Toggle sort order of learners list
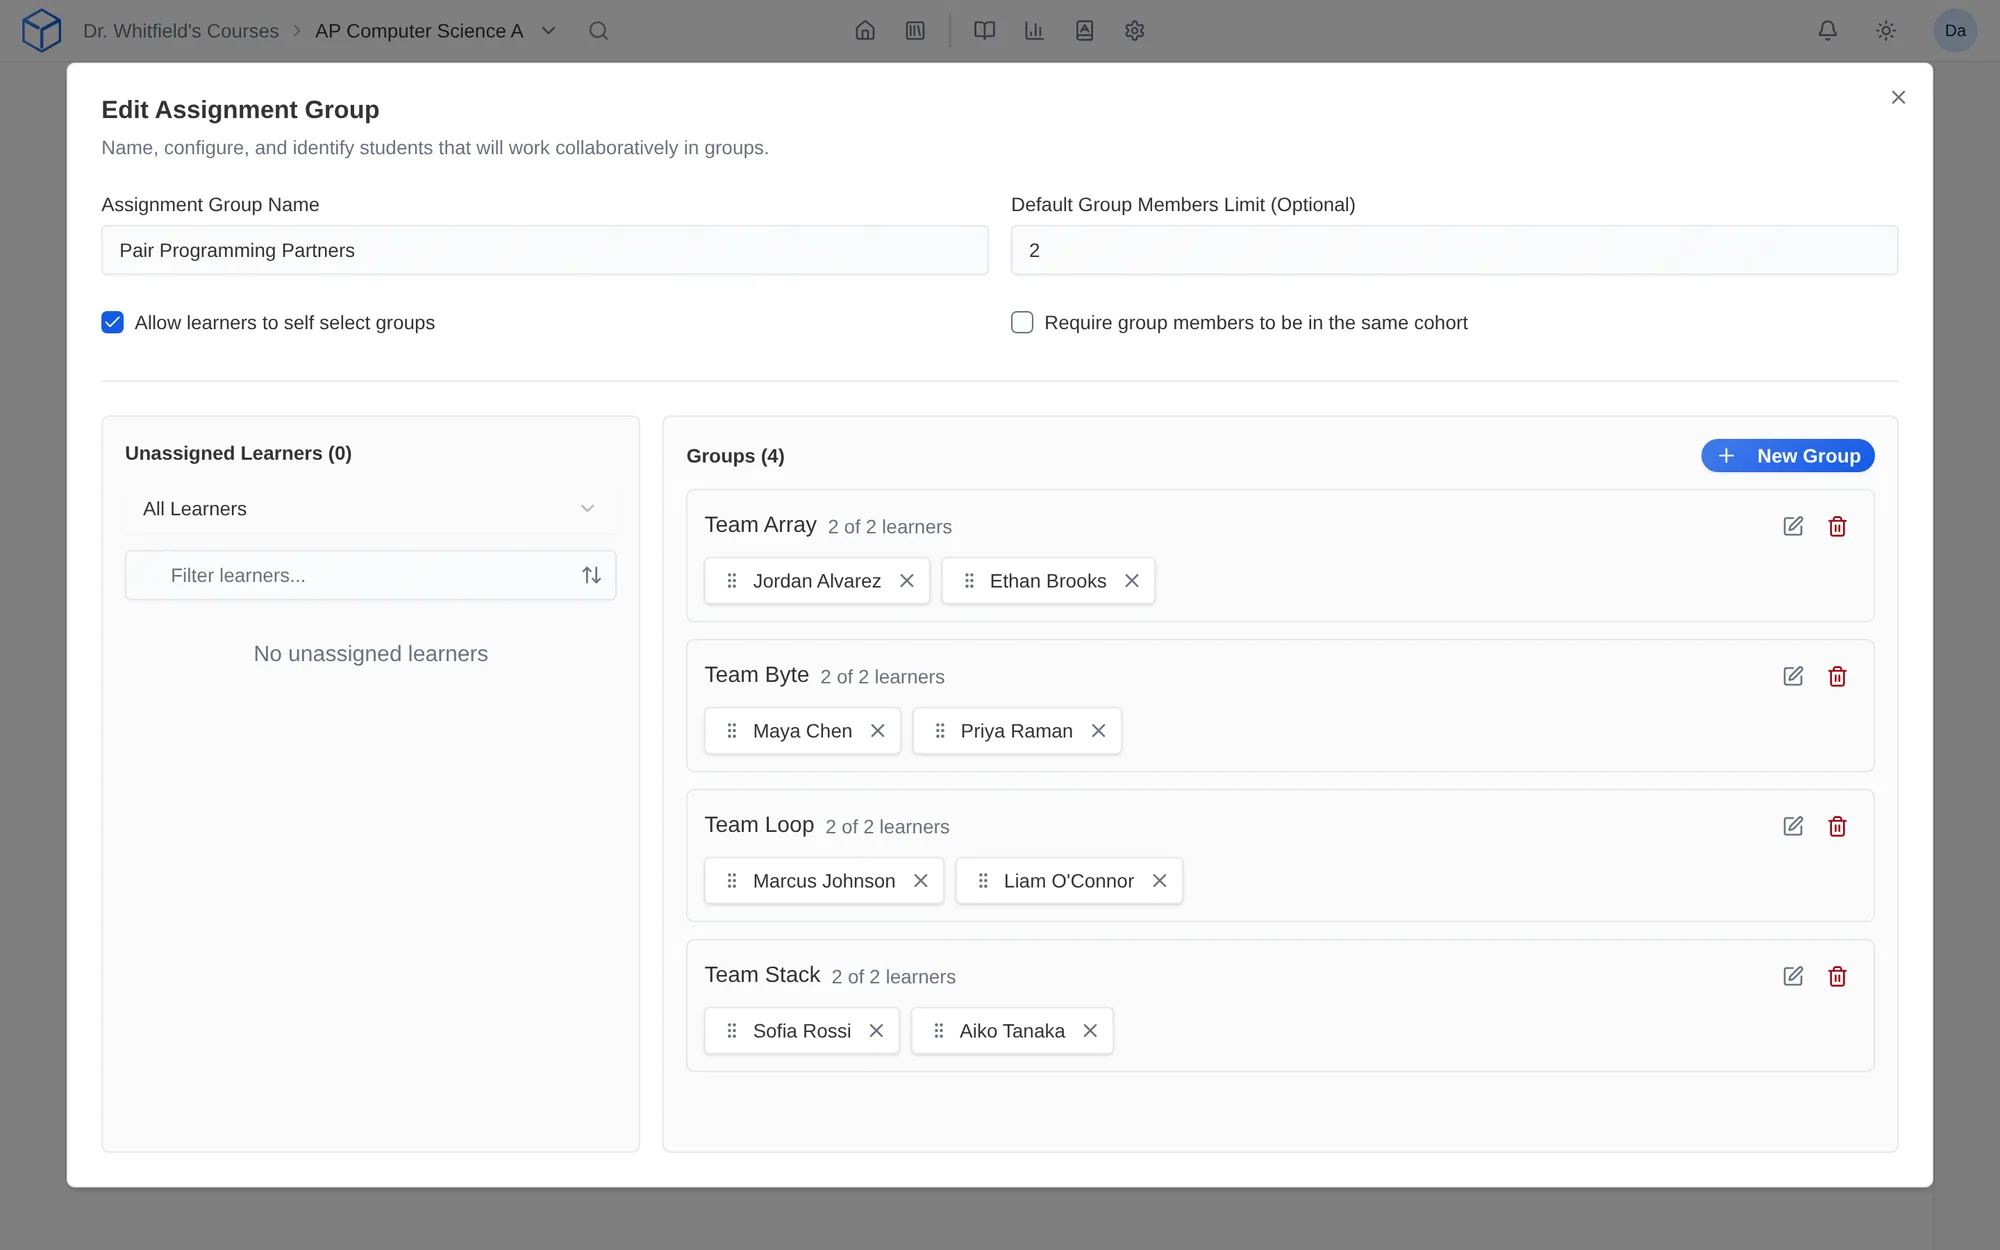This screenshot has height=1250, width=2000. 591,575
